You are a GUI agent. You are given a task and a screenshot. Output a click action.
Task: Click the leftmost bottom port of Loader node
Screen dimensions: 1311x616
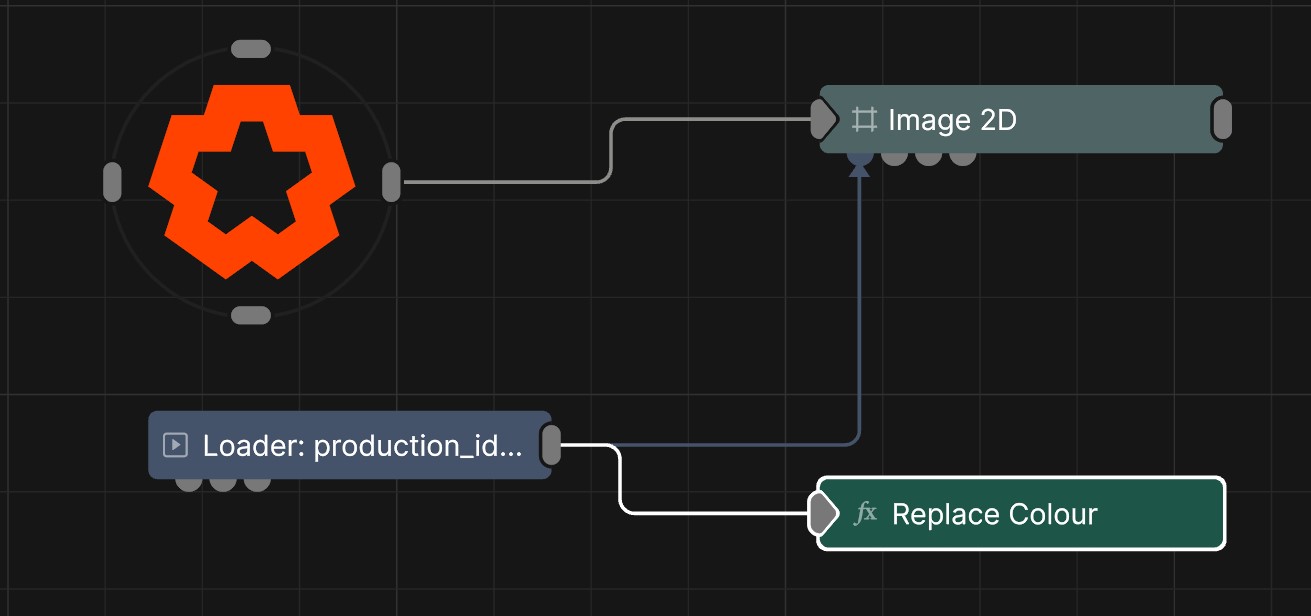(188, 483)
